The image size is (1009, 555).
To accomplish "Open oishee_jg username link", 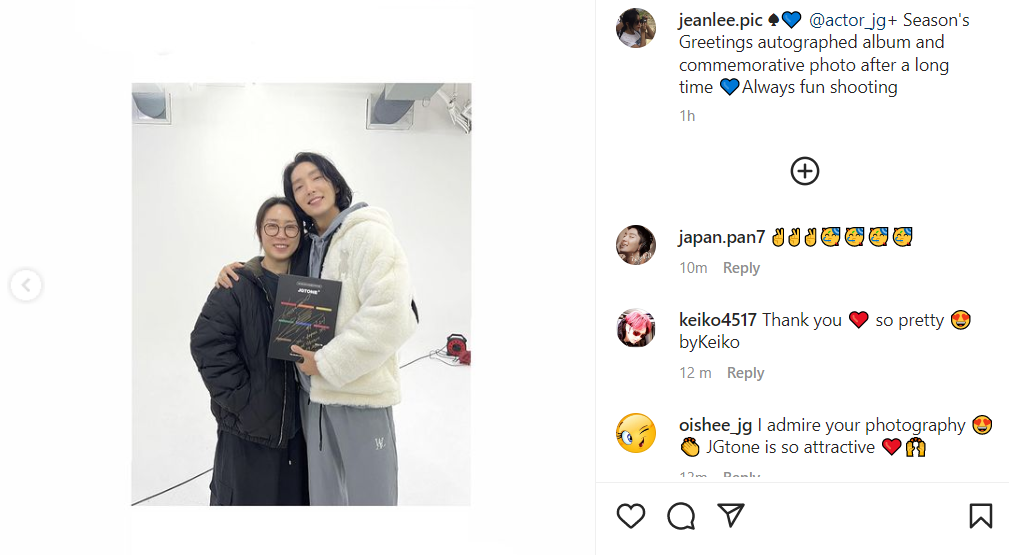I will pos(715,426).
